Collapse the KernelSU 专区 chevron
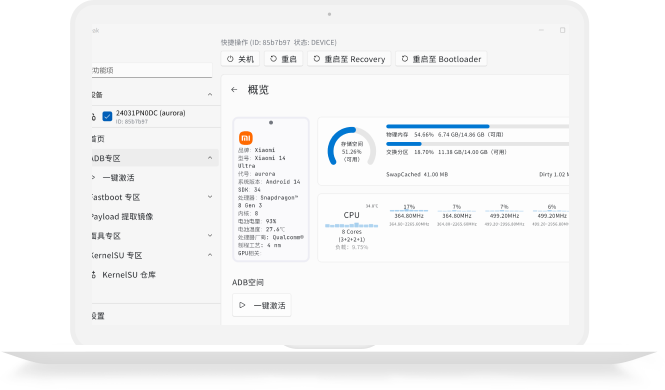The width and height of the screenshot is (665, 390). tap(210, 255)
